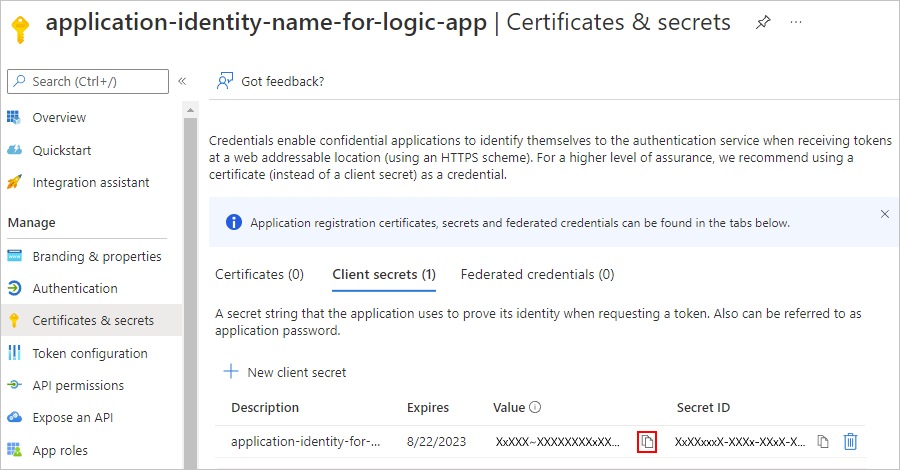900x470 pixels.
Task: Open Token configuration settings
Action: point(90,353)
